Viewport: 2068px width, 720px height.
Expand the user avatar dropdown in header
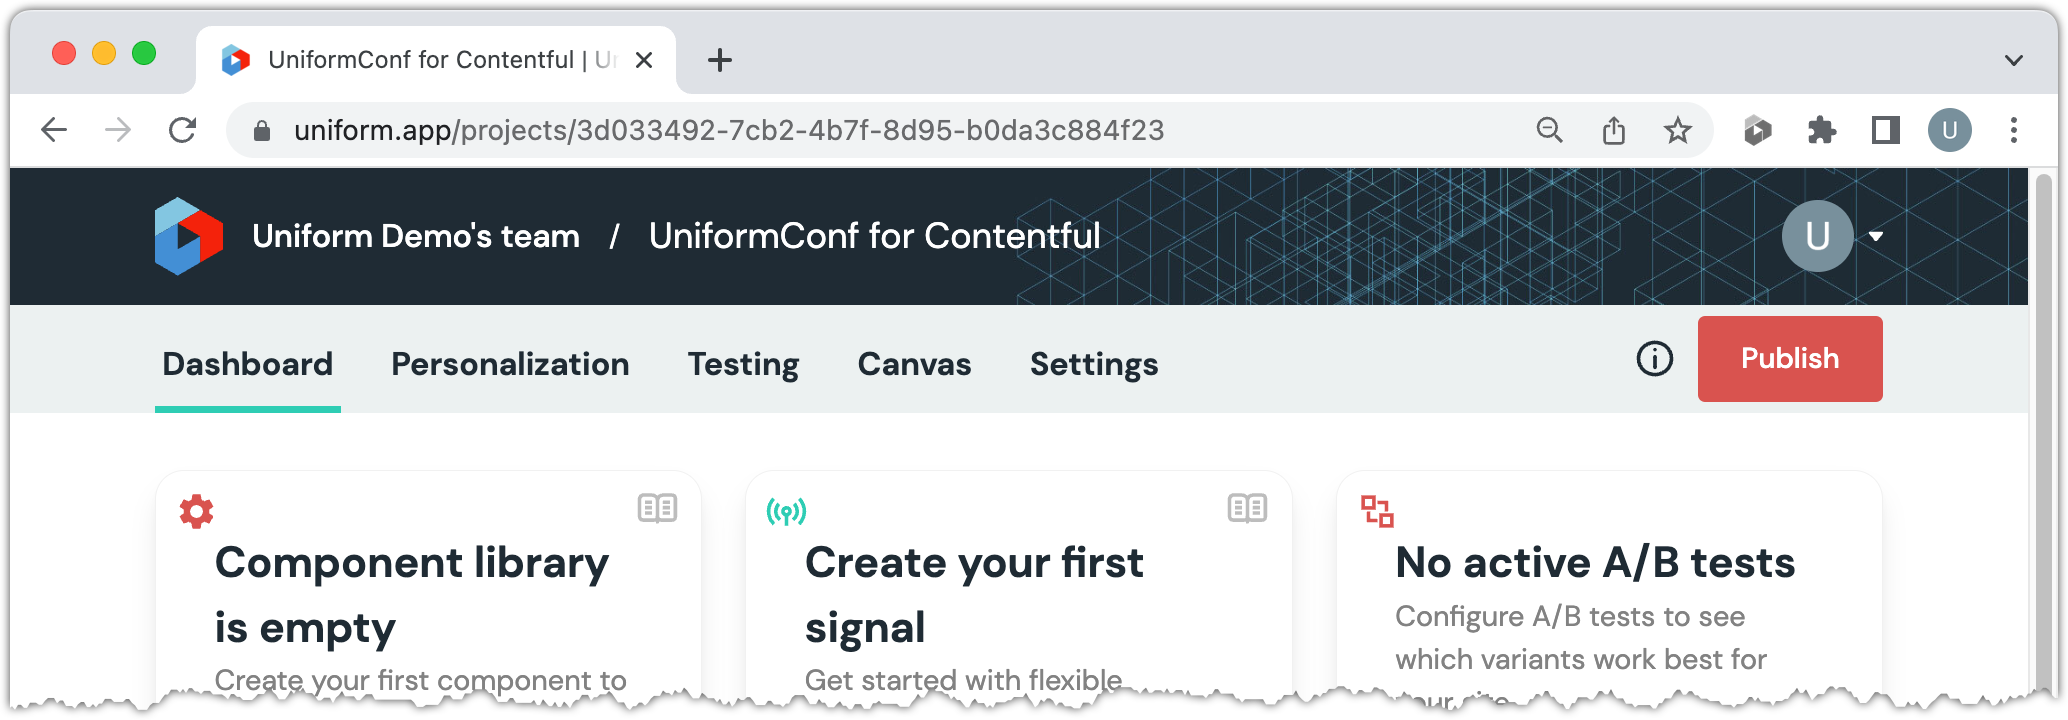1875,237
